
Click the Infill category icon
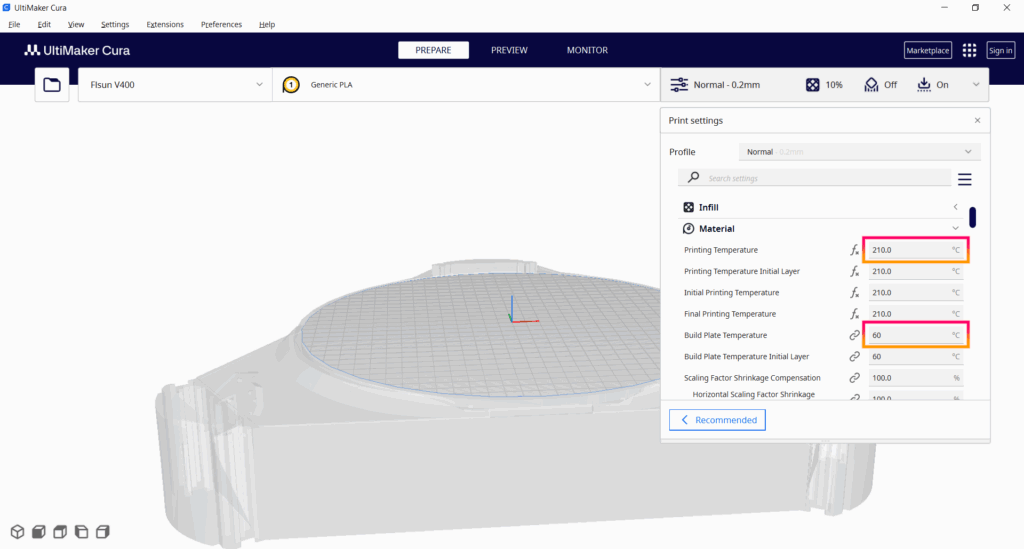coord(688,207)
